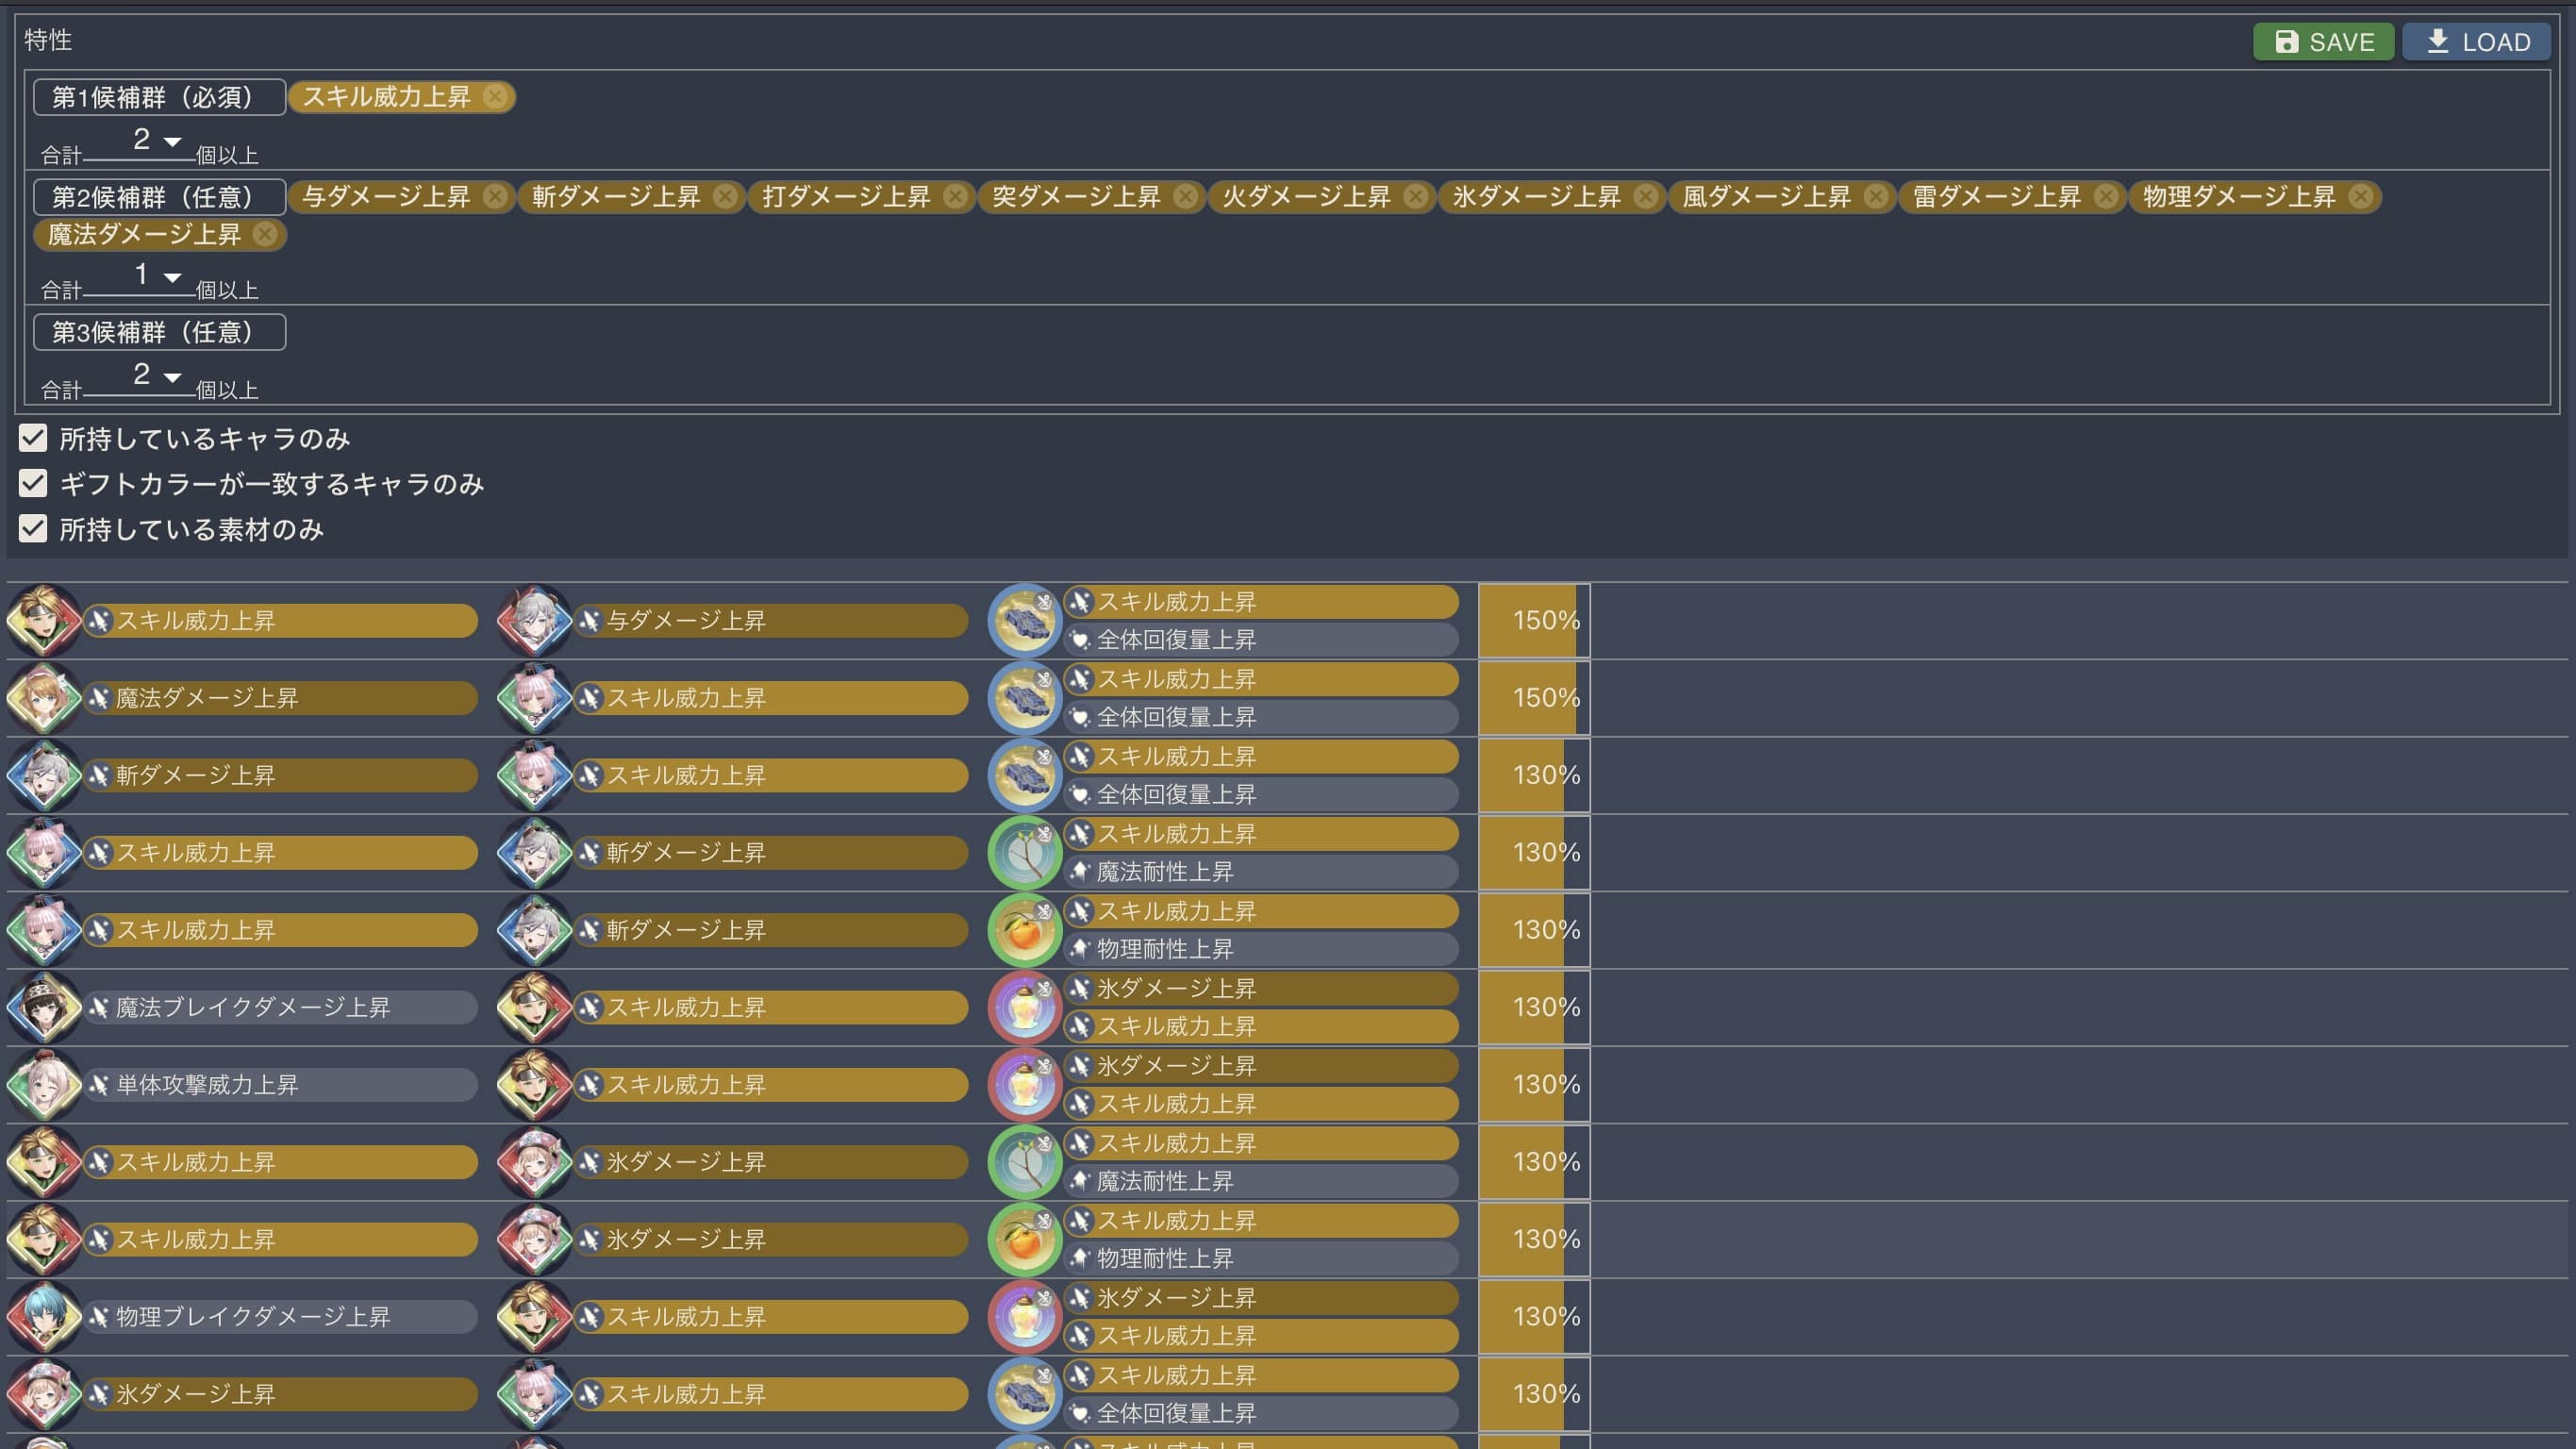2576x1449 pixels.
Task: Open 第1候補群（必須） selector
Action: (160, 97)
